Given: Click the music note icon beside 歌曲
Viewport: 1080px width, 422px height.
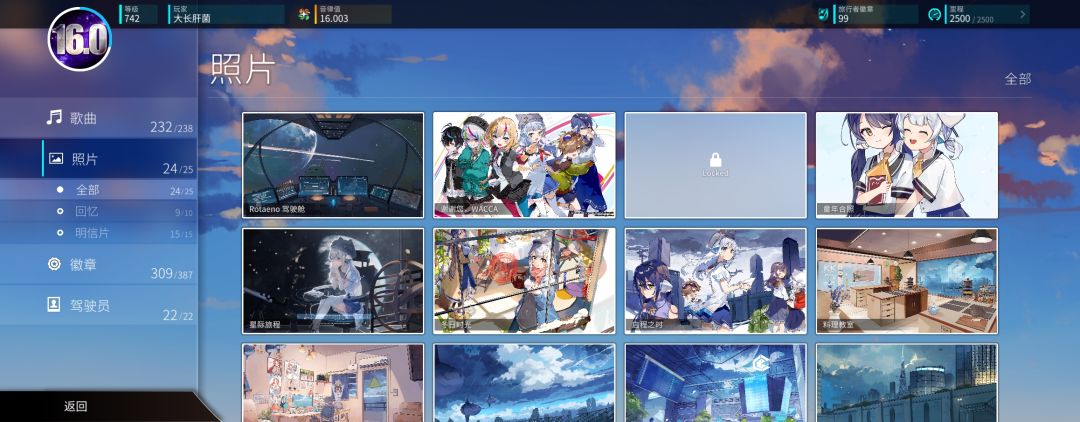Looking at the screenshot, I should point(54,117).
